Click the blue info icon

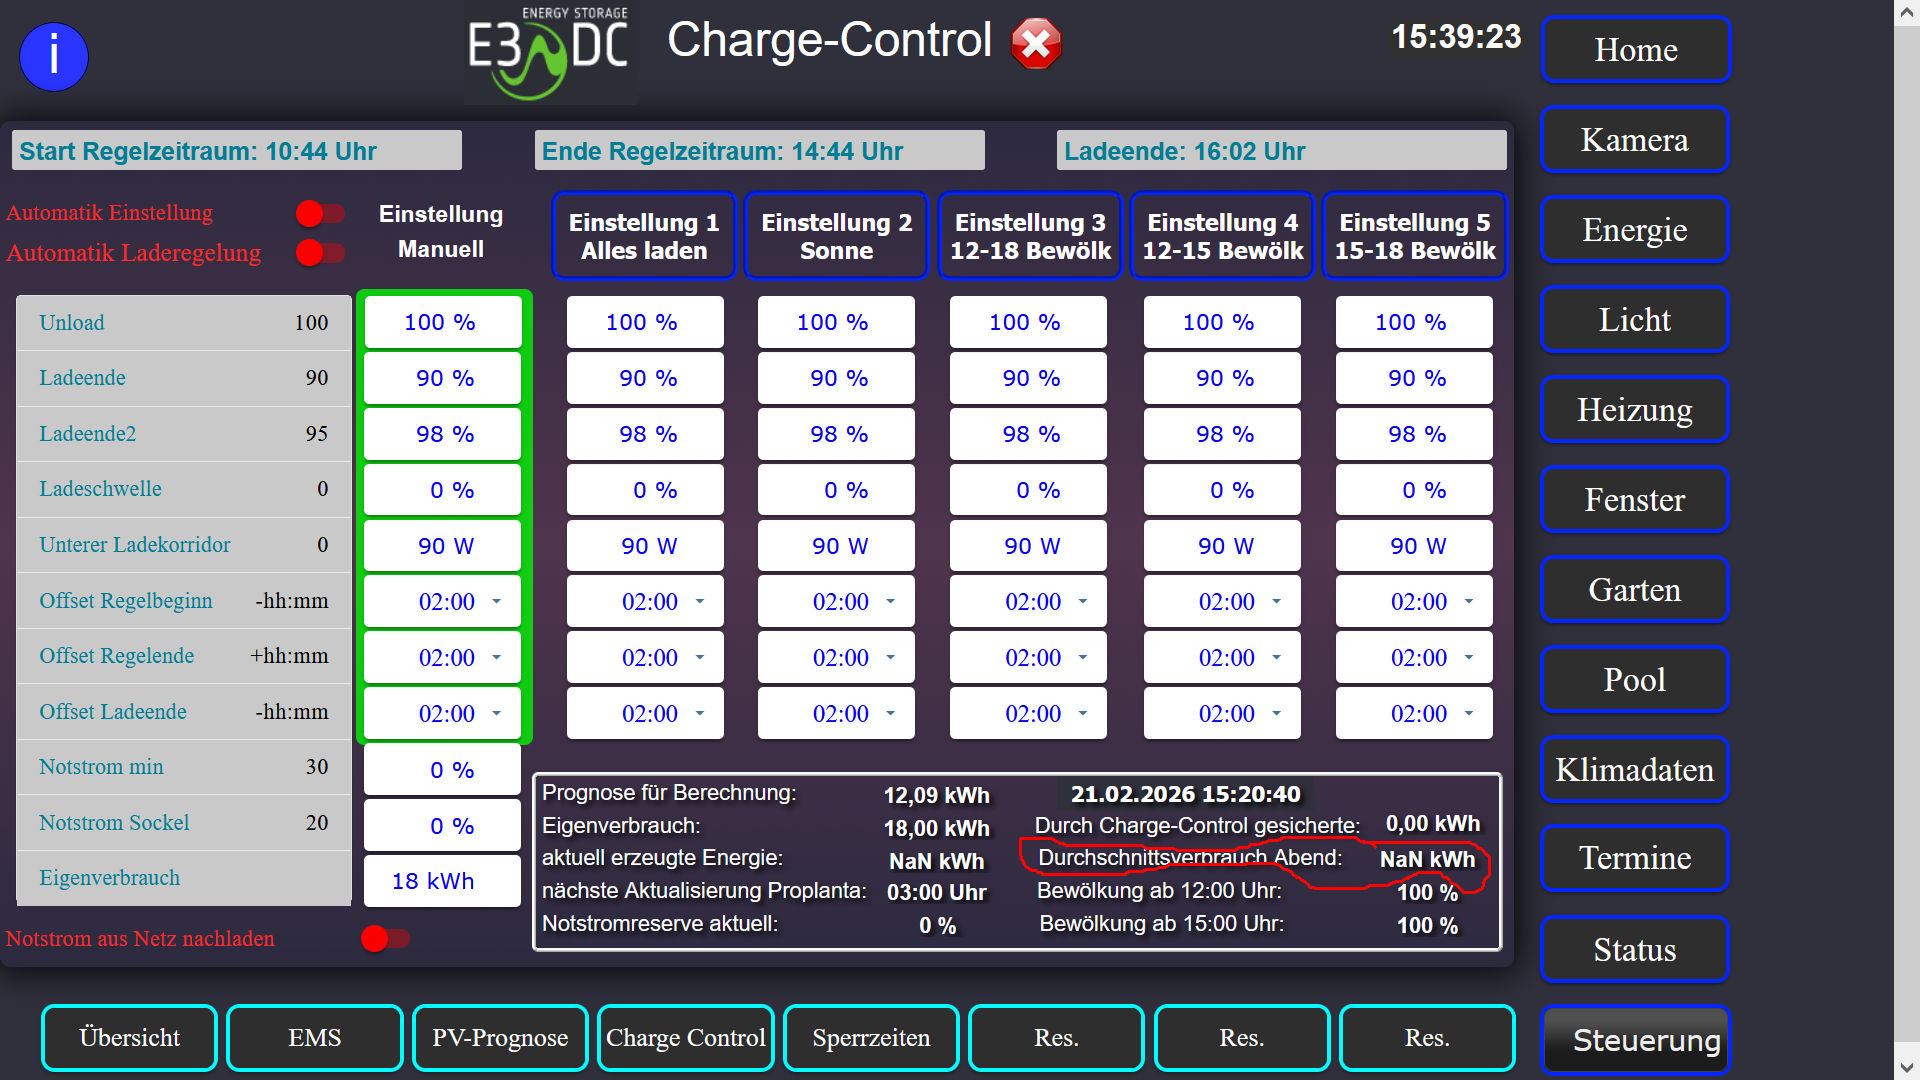click(x=54, y=57)
